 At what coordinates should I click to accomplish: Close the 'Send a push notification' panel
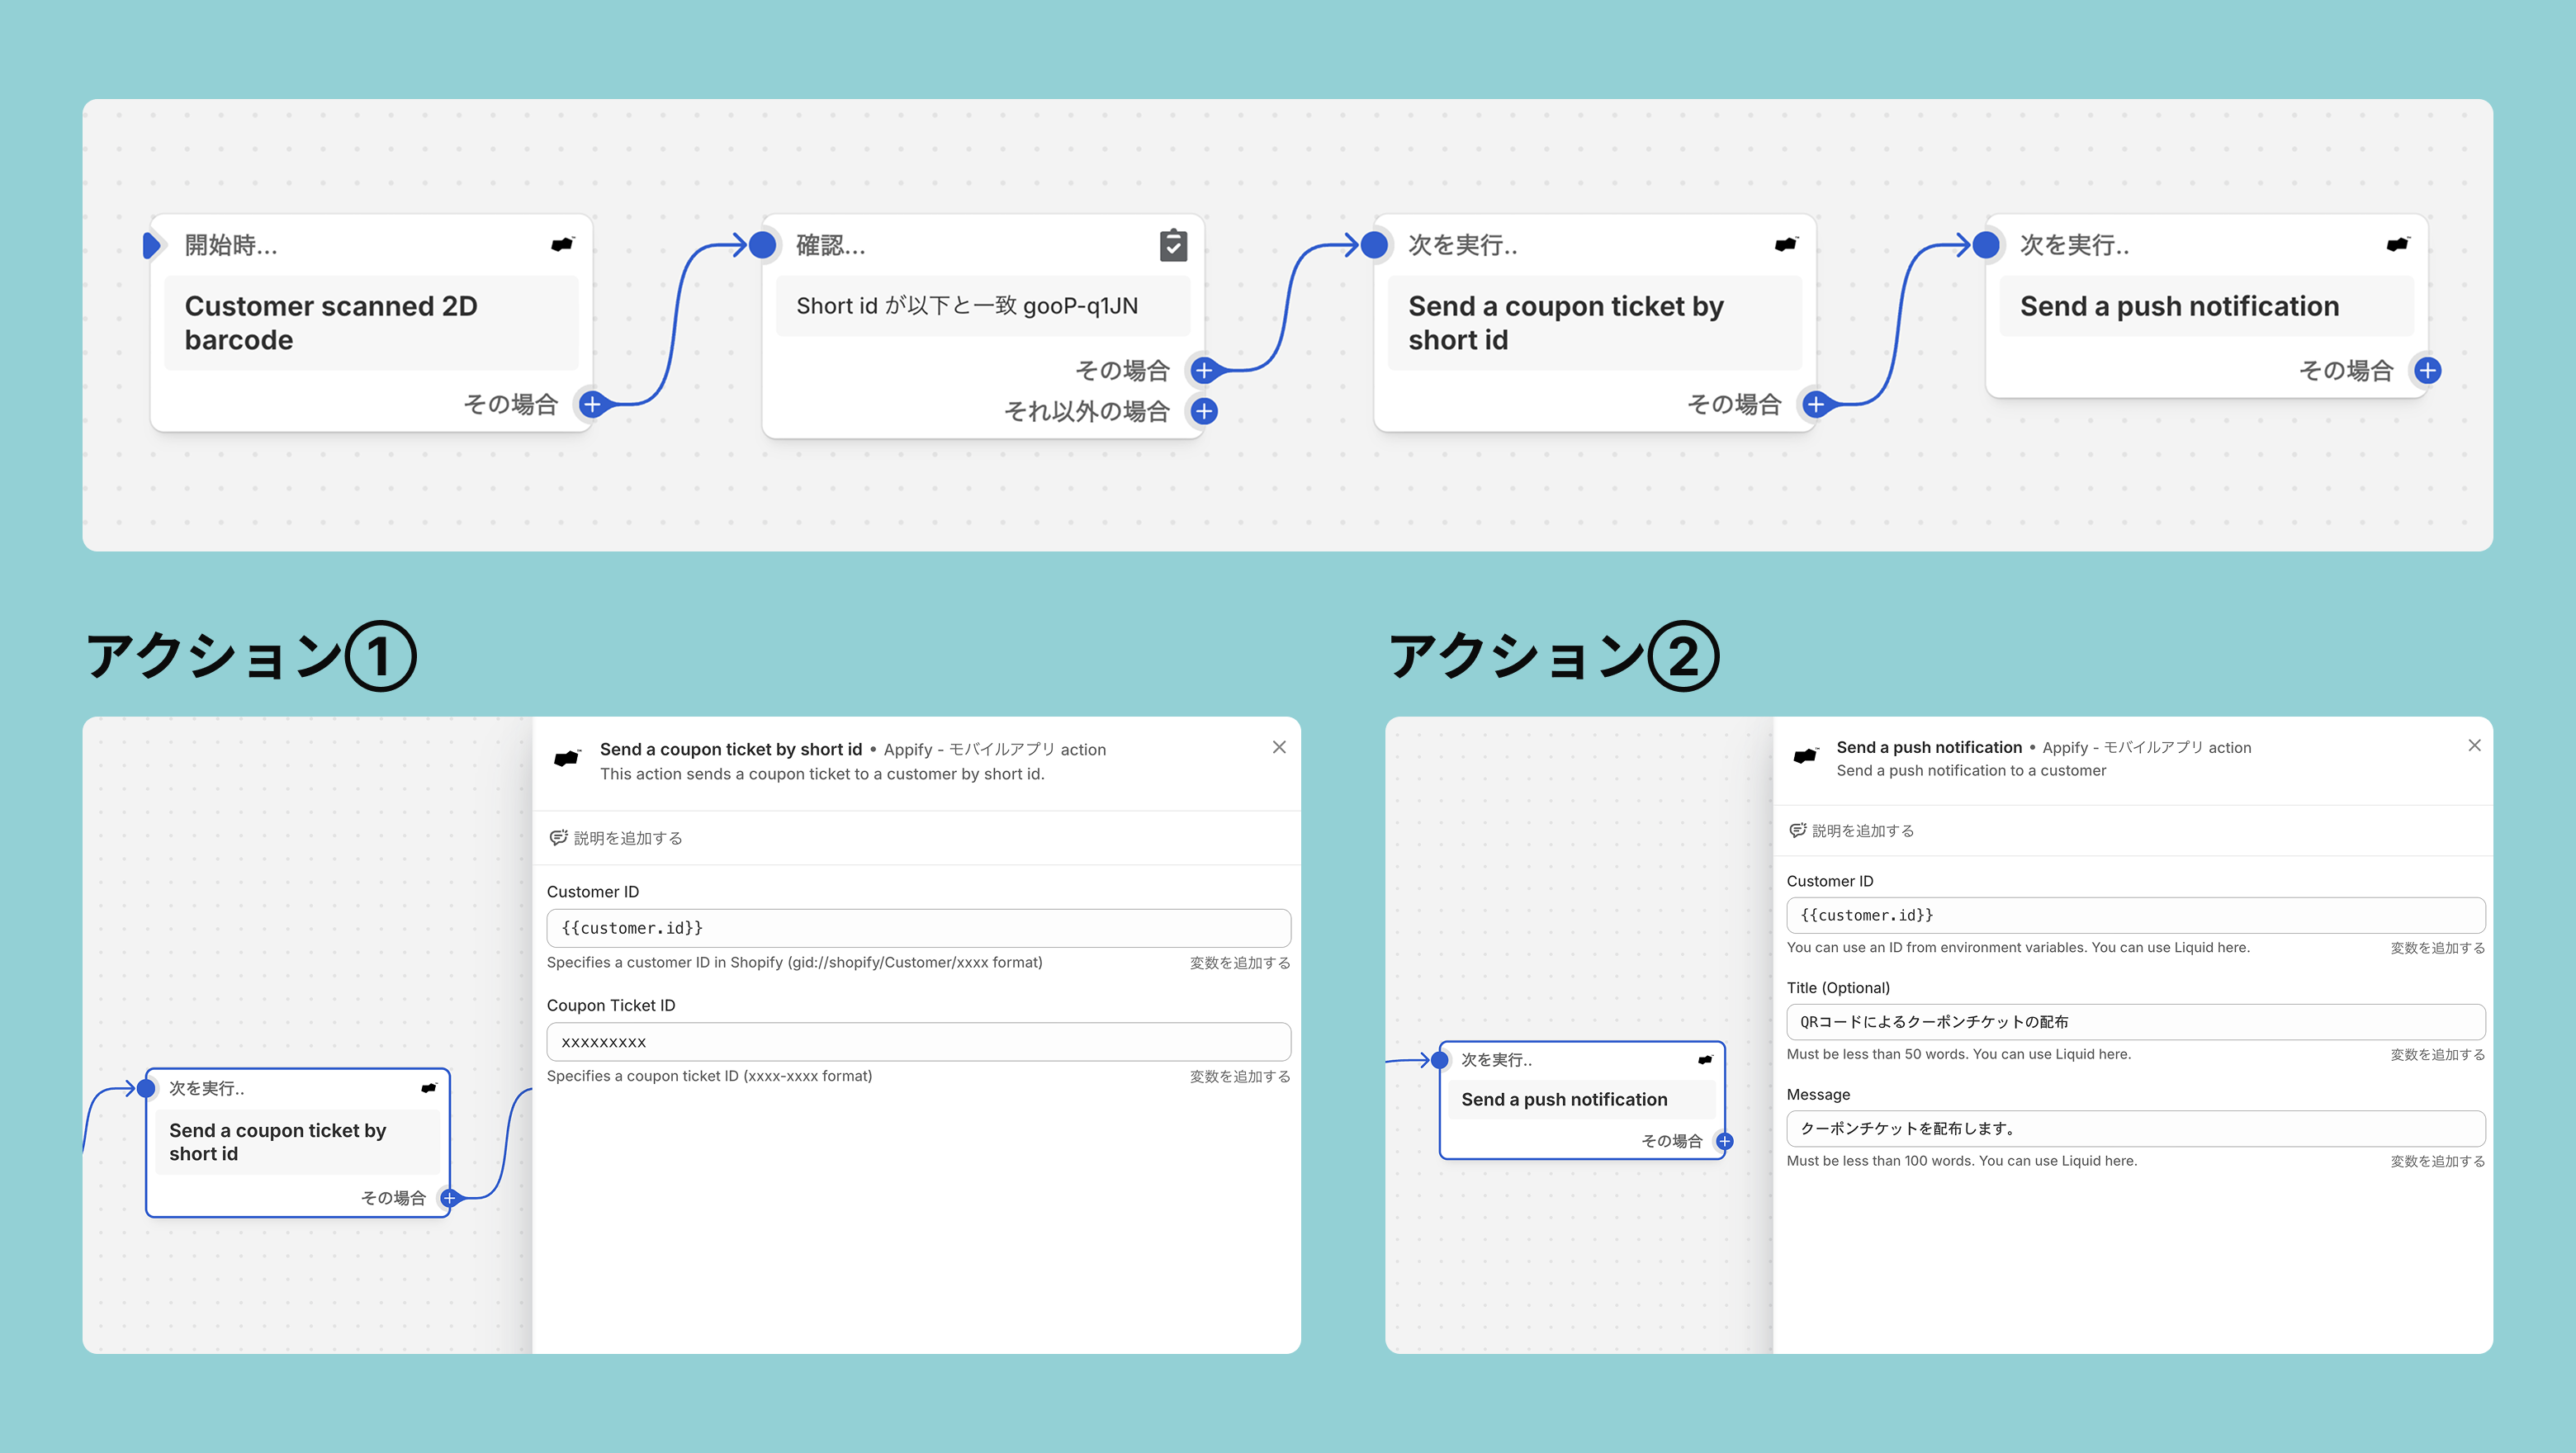click(2474, 745)
